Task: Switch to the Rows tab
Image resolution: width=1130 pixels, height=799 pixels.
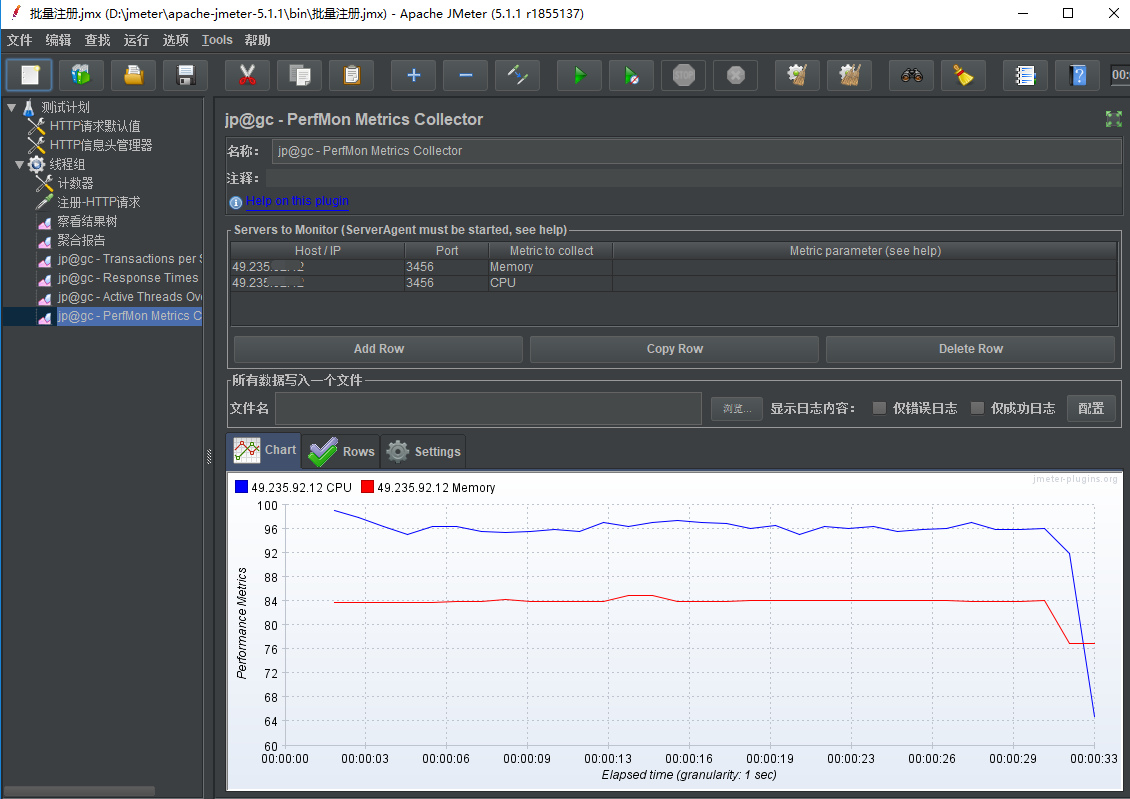Action: click(341, 451)
